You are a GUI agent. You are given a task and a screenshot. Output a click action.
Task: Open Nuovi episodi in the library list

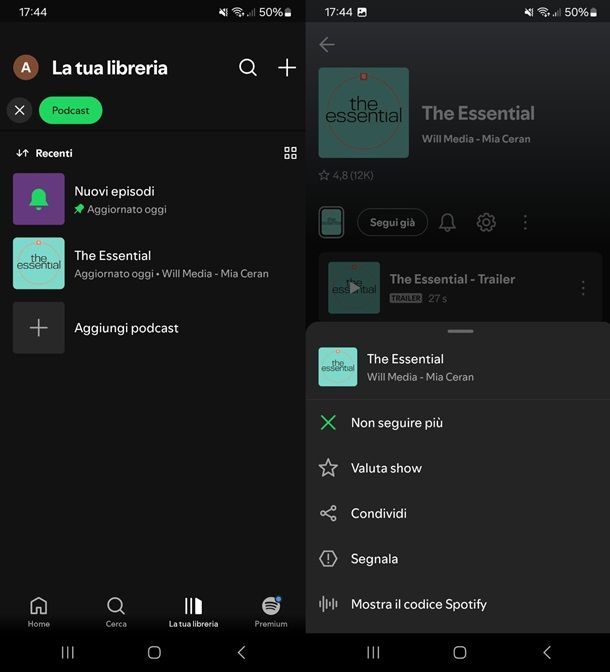pyautogui.click(x=153, y=199)
